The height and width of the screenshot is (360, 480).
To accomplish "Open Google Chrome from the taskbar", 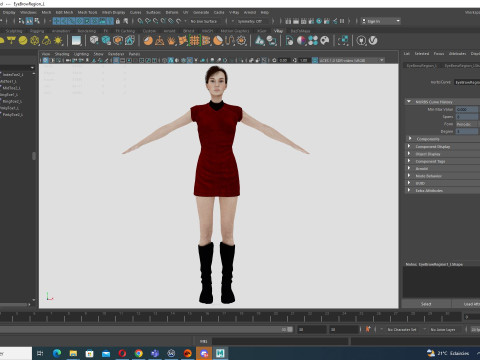I will point(139,353).
